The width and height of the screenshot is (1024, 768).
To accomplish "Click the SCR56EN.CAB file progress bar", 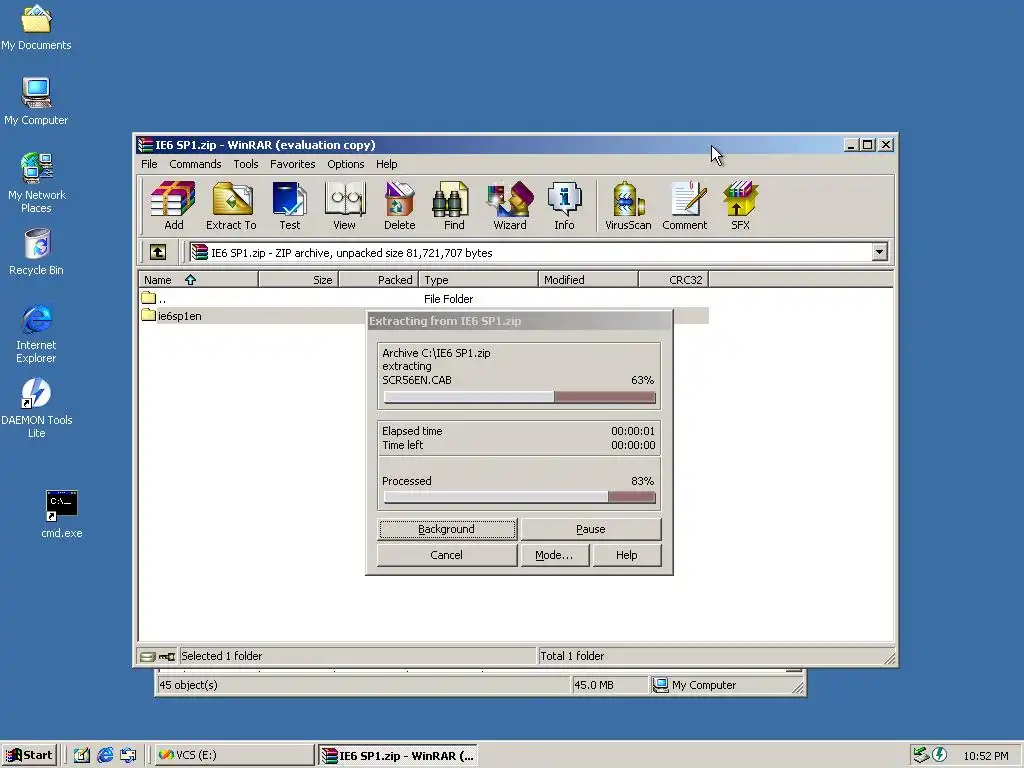I will 519,397.
